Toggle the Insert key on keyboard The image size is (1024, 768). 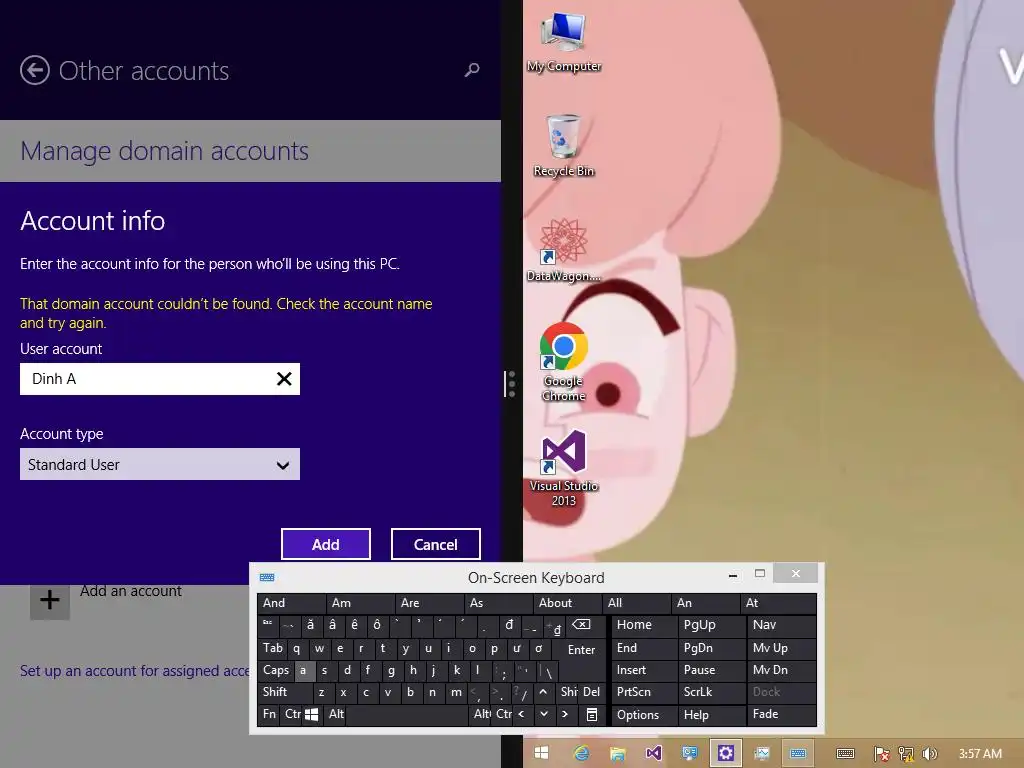pos(645,670)
